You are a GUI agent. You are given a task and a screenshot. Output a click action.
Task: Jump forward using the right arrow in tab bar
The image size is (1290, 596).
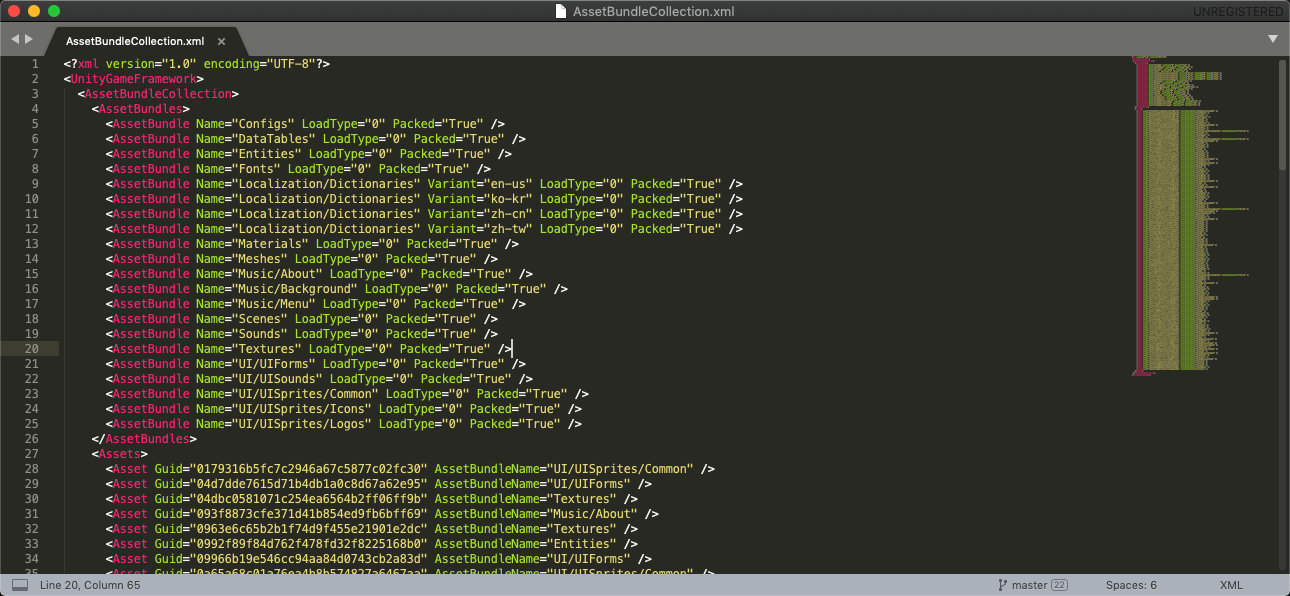click(x=29, y=39)
